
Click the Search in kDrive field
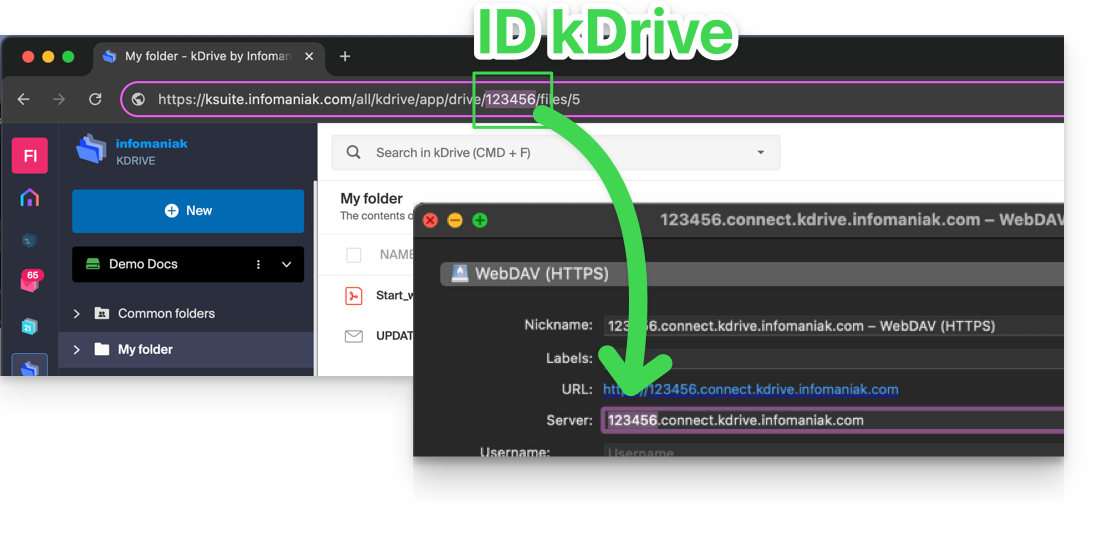click(x=556, y=152)
